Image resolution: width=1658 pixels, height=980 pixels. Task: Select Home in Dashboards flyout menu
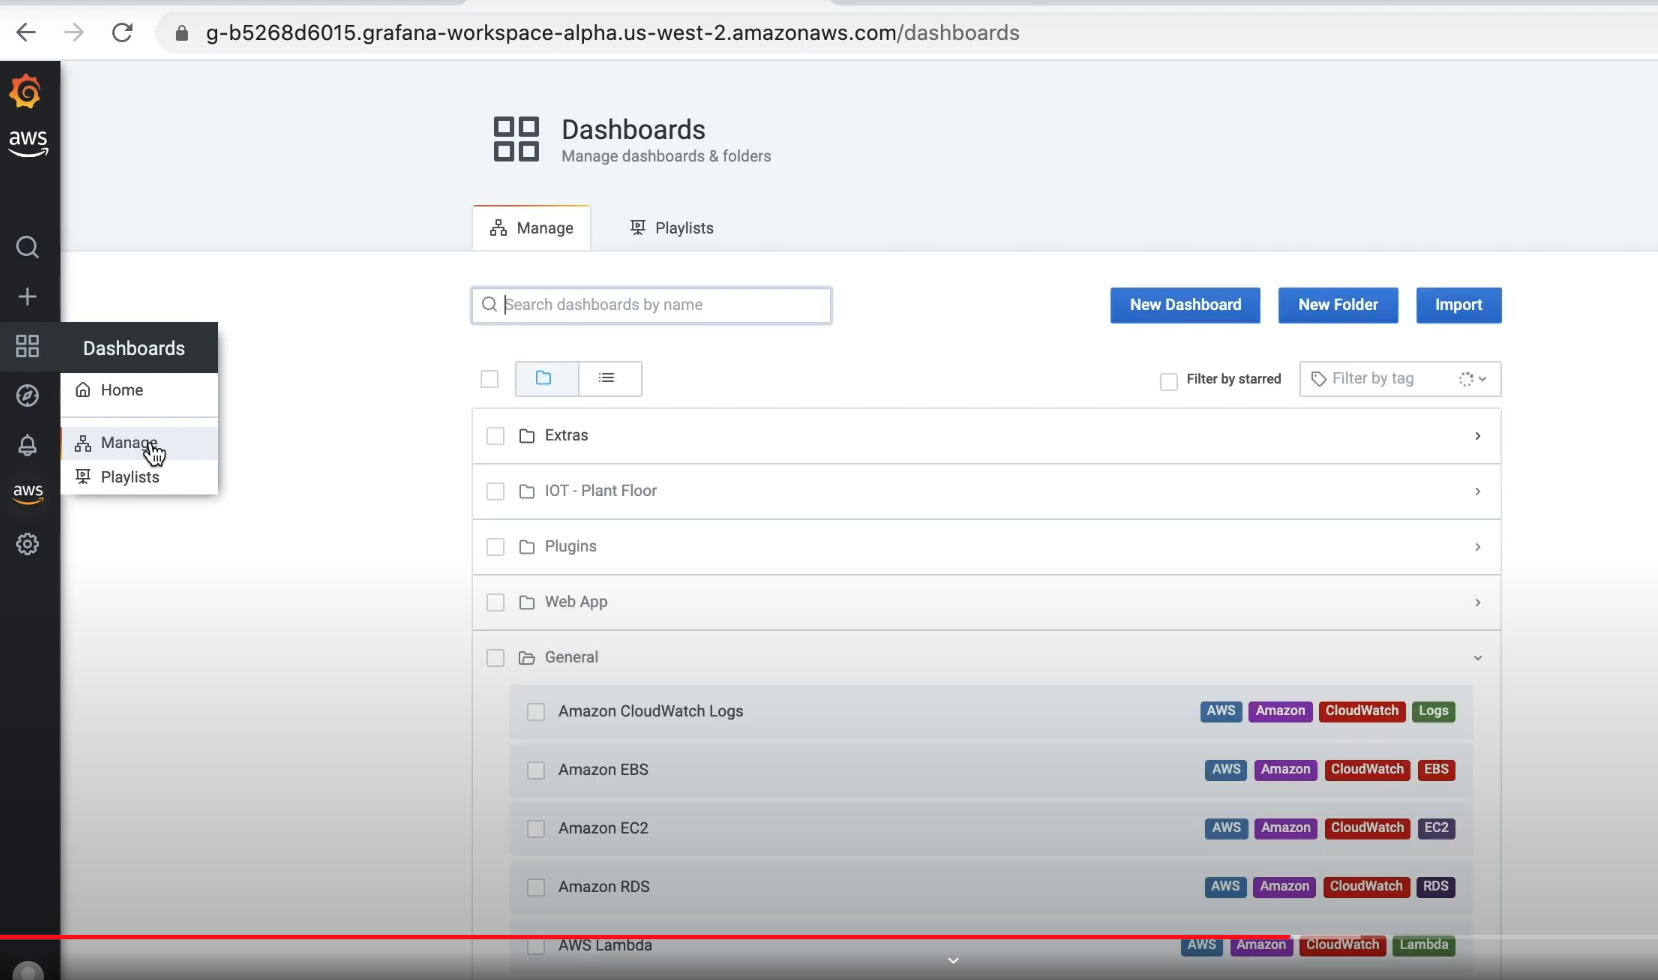coord(139,390)
